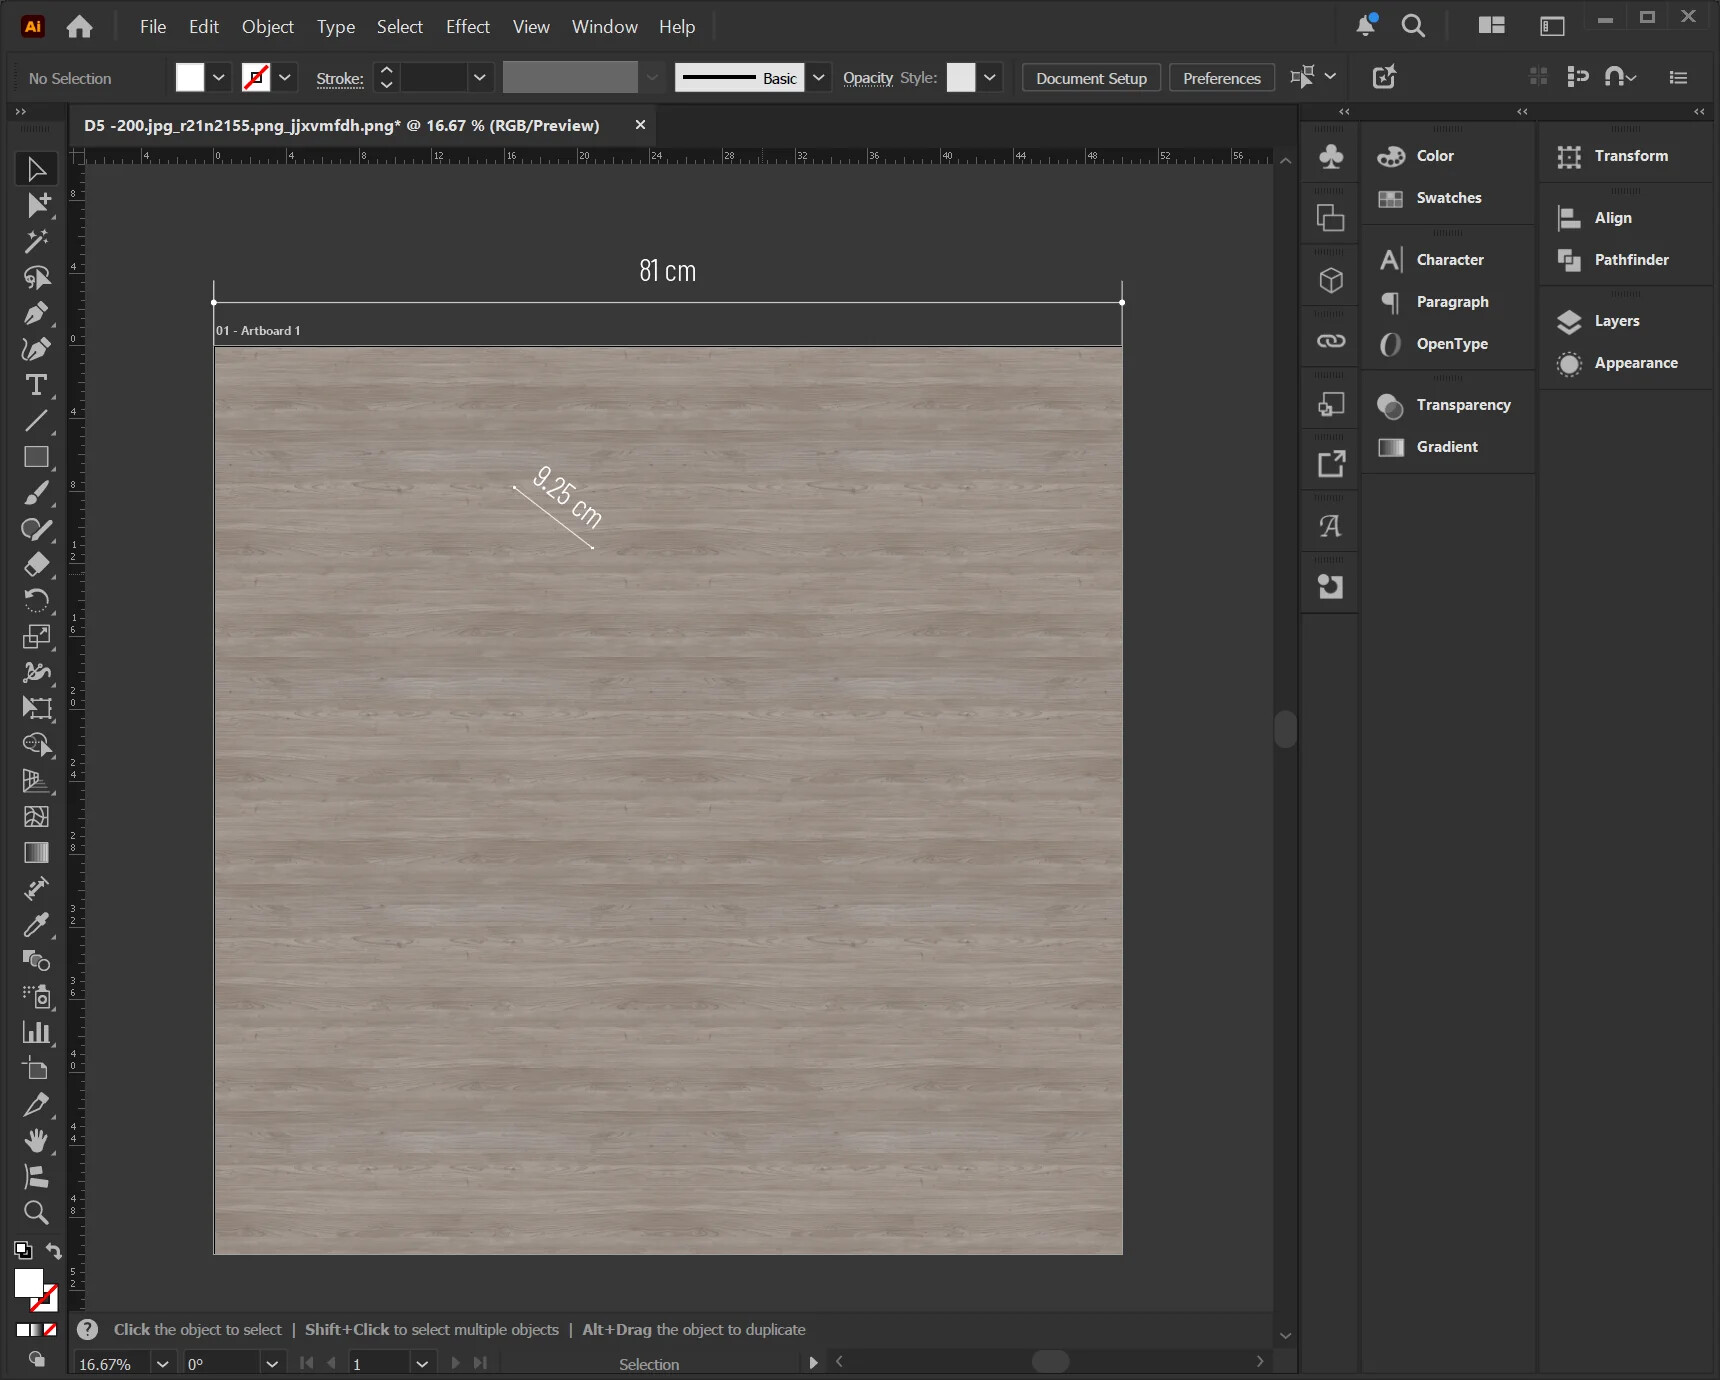Viewport: 1720px width, 1380px height.
Task: Select the Artboard tool
Action: [x=37, y=1069]
